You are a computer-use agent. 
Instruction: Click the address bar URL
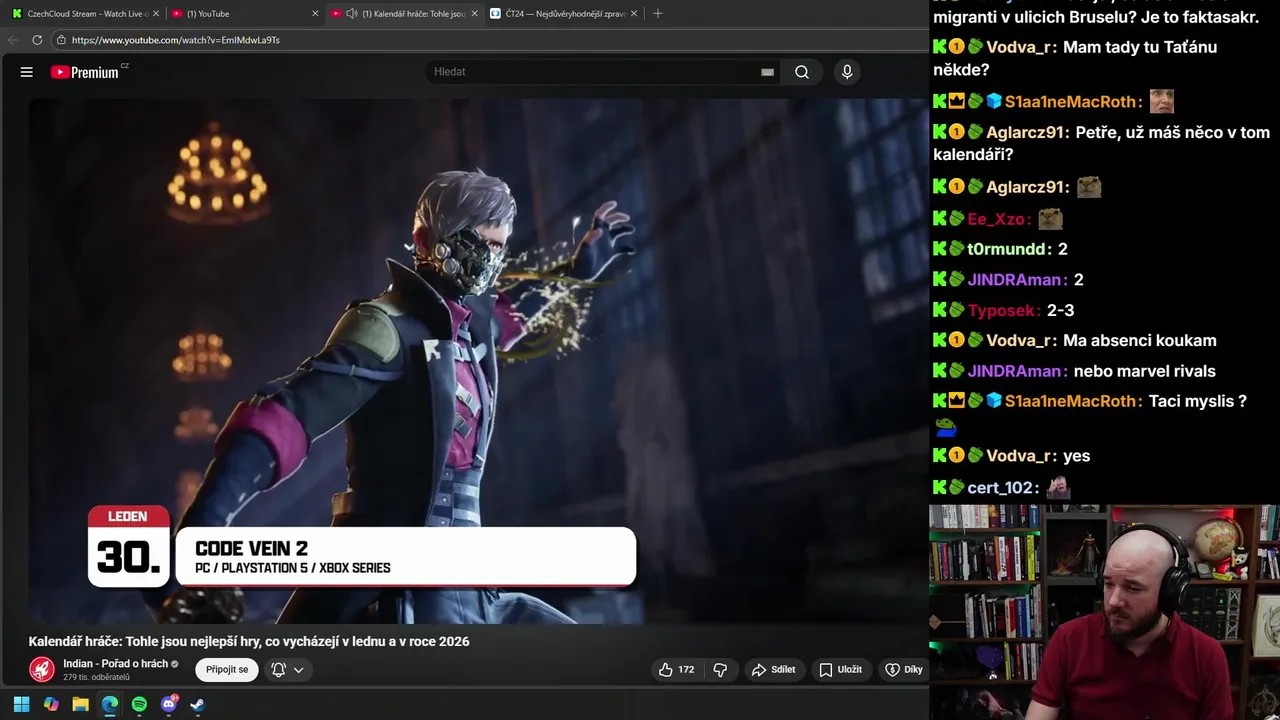(176, 40)
